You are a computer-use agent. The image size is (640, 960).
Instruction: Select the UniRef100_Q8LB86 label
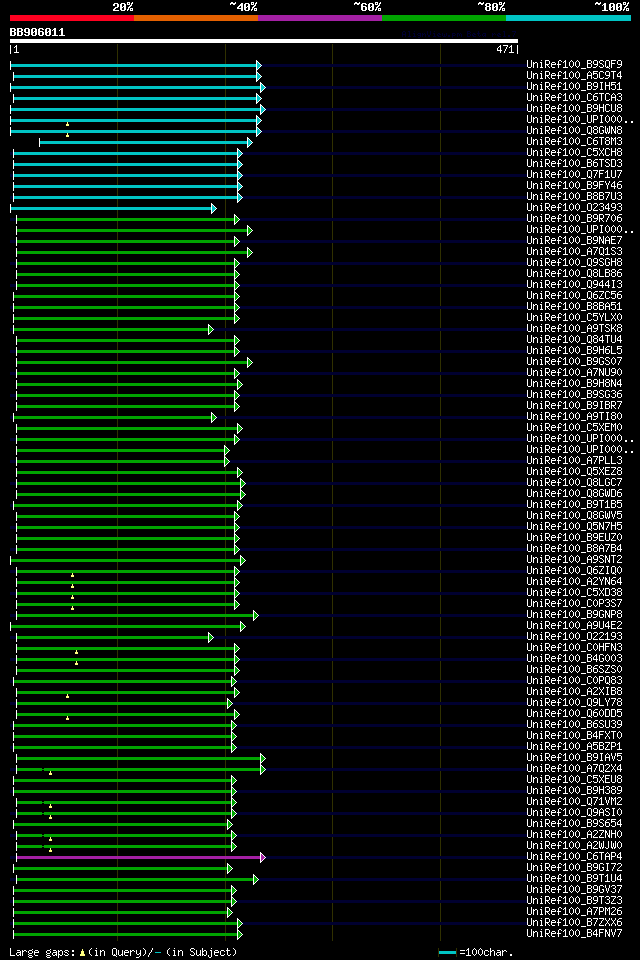tap(574, 274)
